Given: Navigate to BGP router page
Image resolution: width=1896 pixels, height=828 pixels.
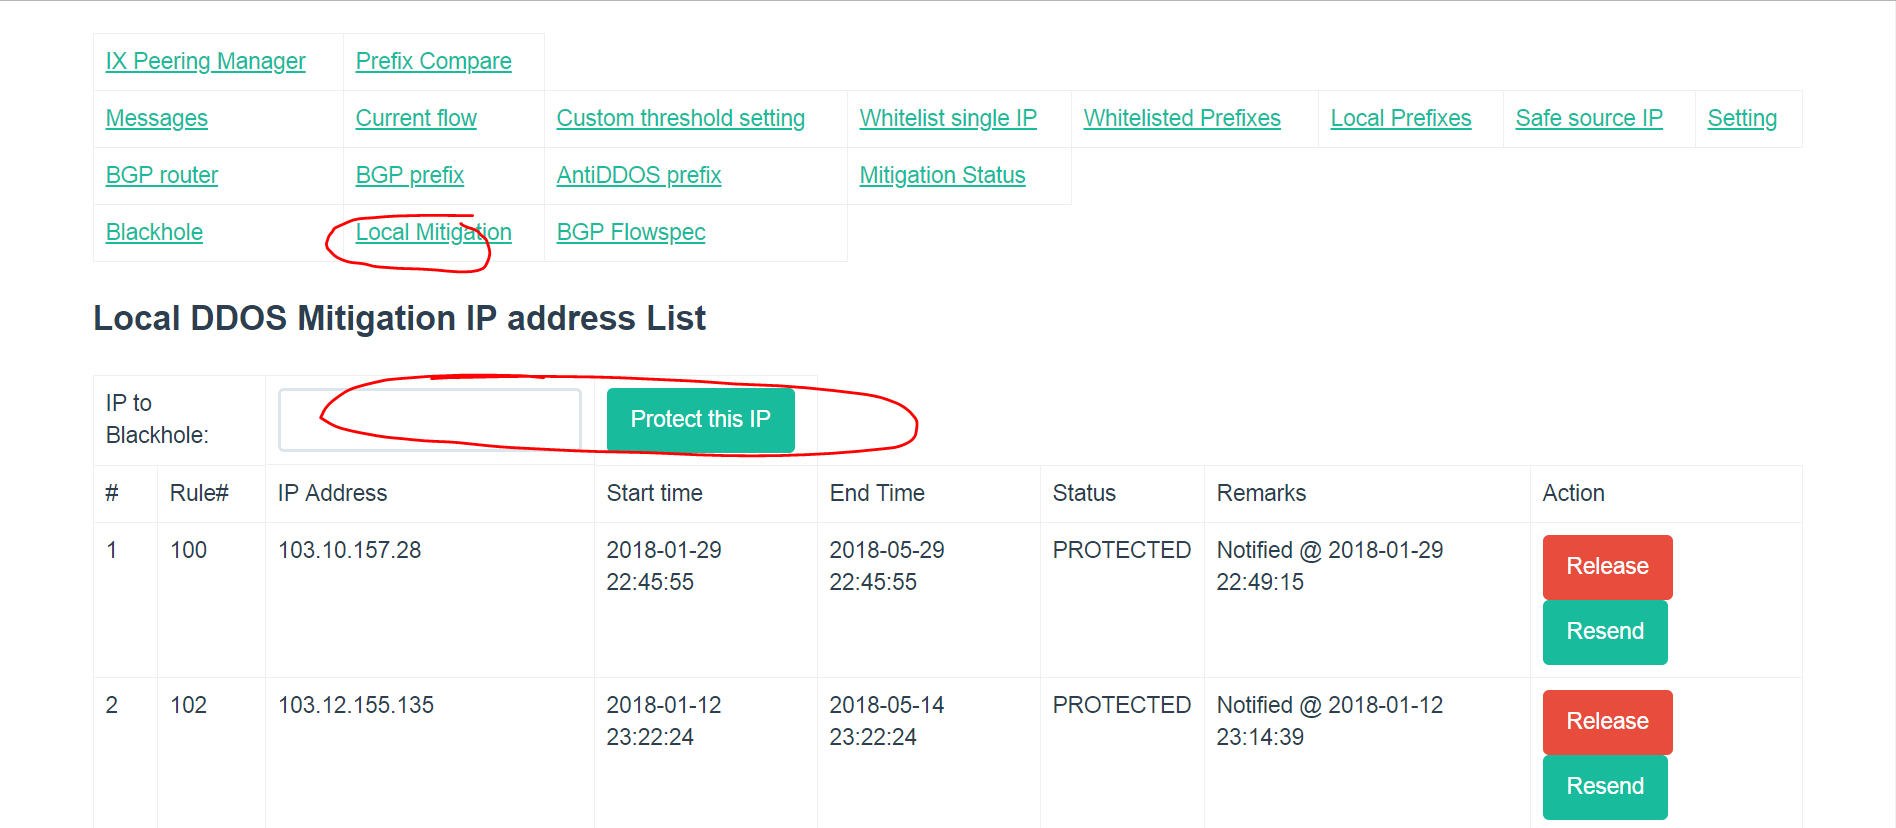Looking at the screenshot, I should tap(161, 176).
